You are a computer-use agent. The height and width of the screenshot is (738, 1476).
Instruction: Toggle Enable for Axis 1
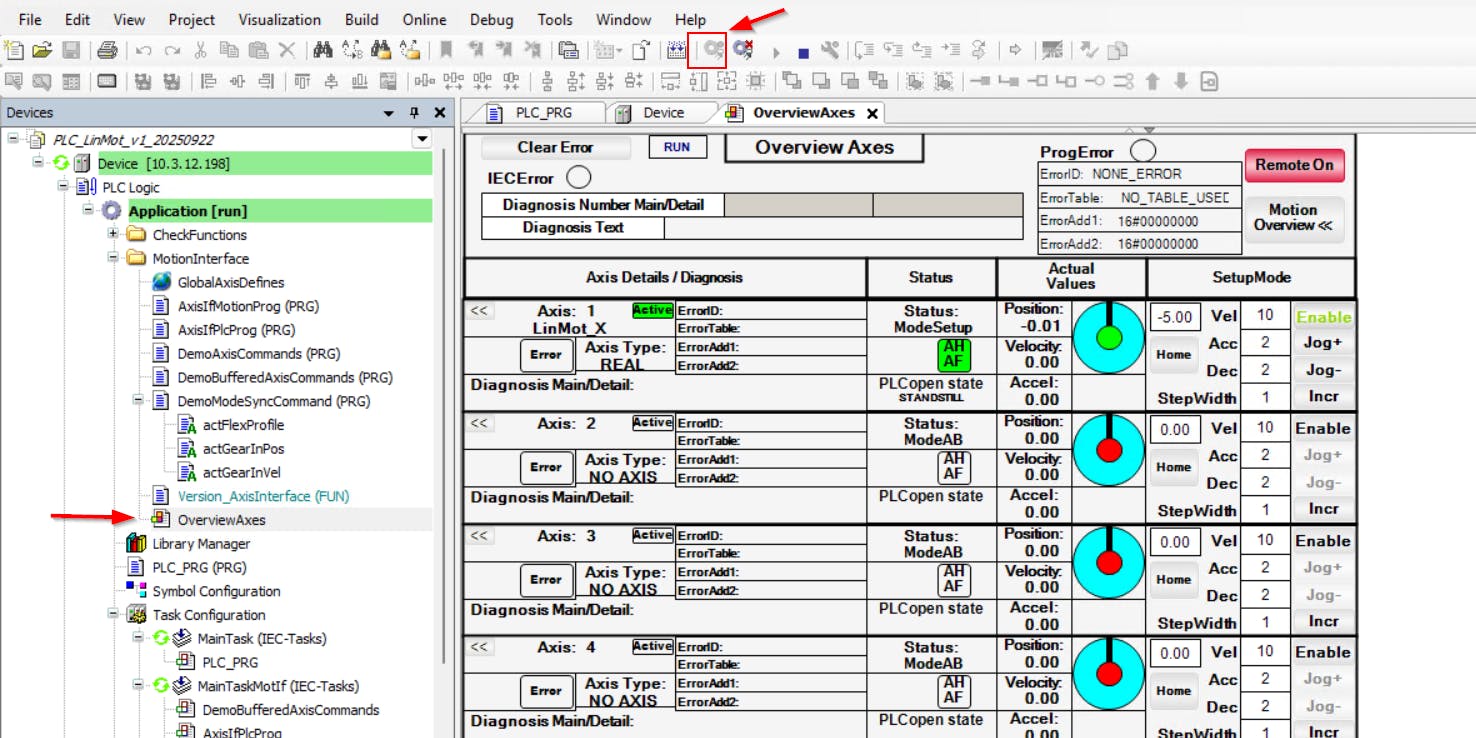[x=1323, y=317]
